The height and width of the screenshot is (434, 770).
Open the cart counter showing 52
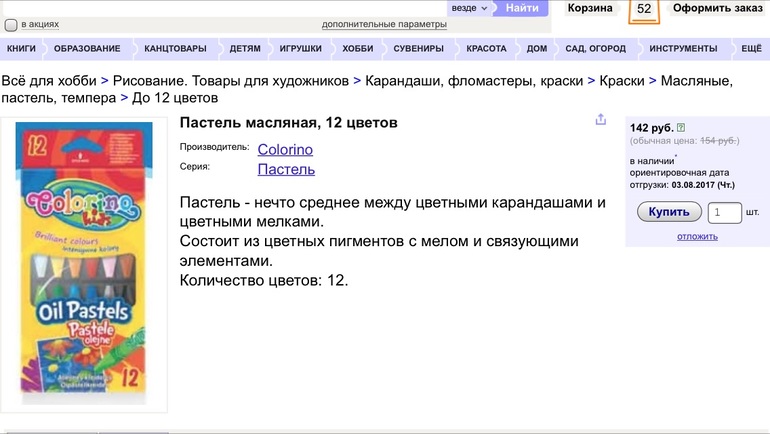tap(644, 10)
